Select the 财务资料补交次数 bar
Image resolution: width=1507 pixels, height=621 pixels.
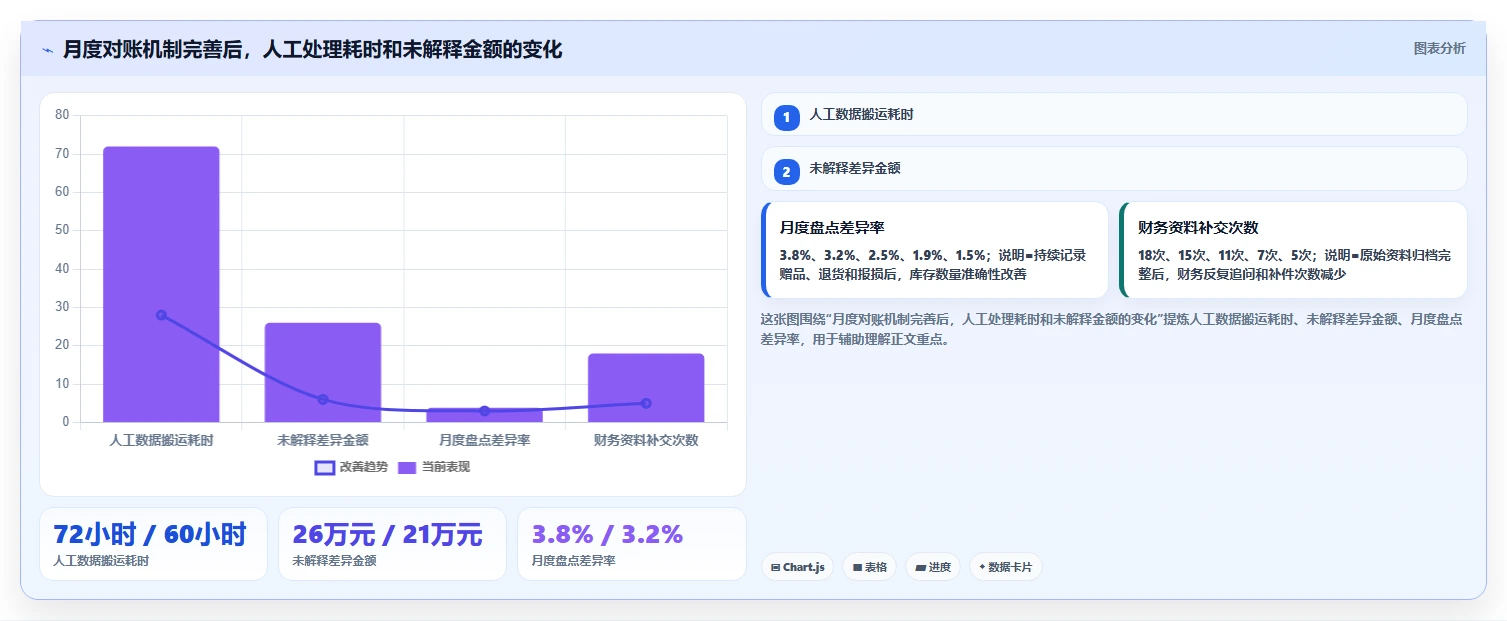coord(646,388)
